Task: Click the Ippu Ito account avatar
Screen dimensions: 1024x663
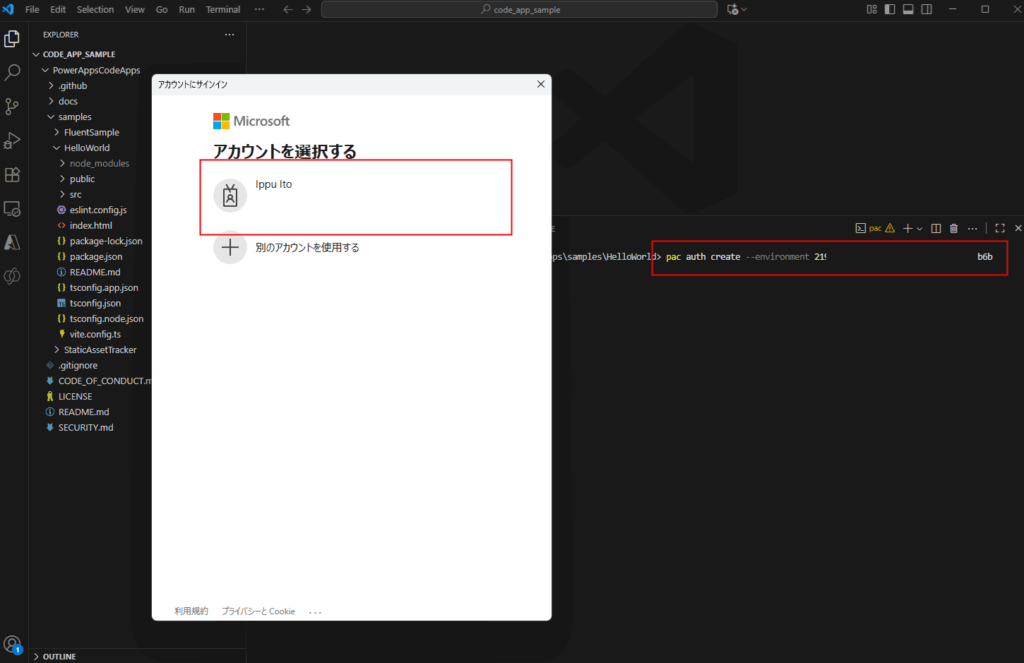Action: click(x=230, y=195)
